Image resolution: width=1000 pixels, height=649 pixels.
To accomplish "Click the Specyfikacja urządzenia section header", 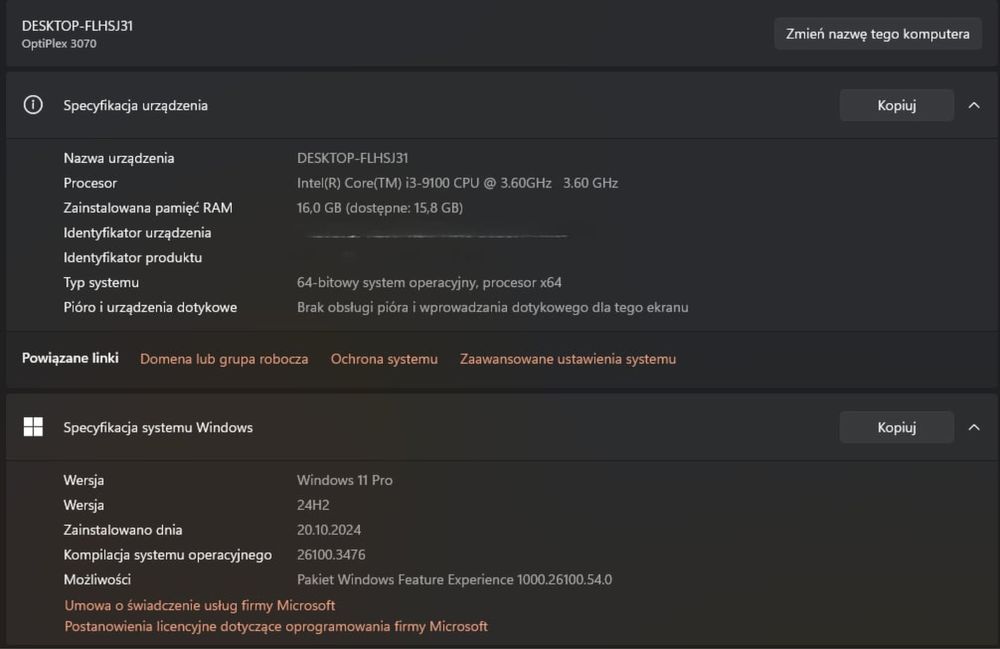I will pos(136,105).
